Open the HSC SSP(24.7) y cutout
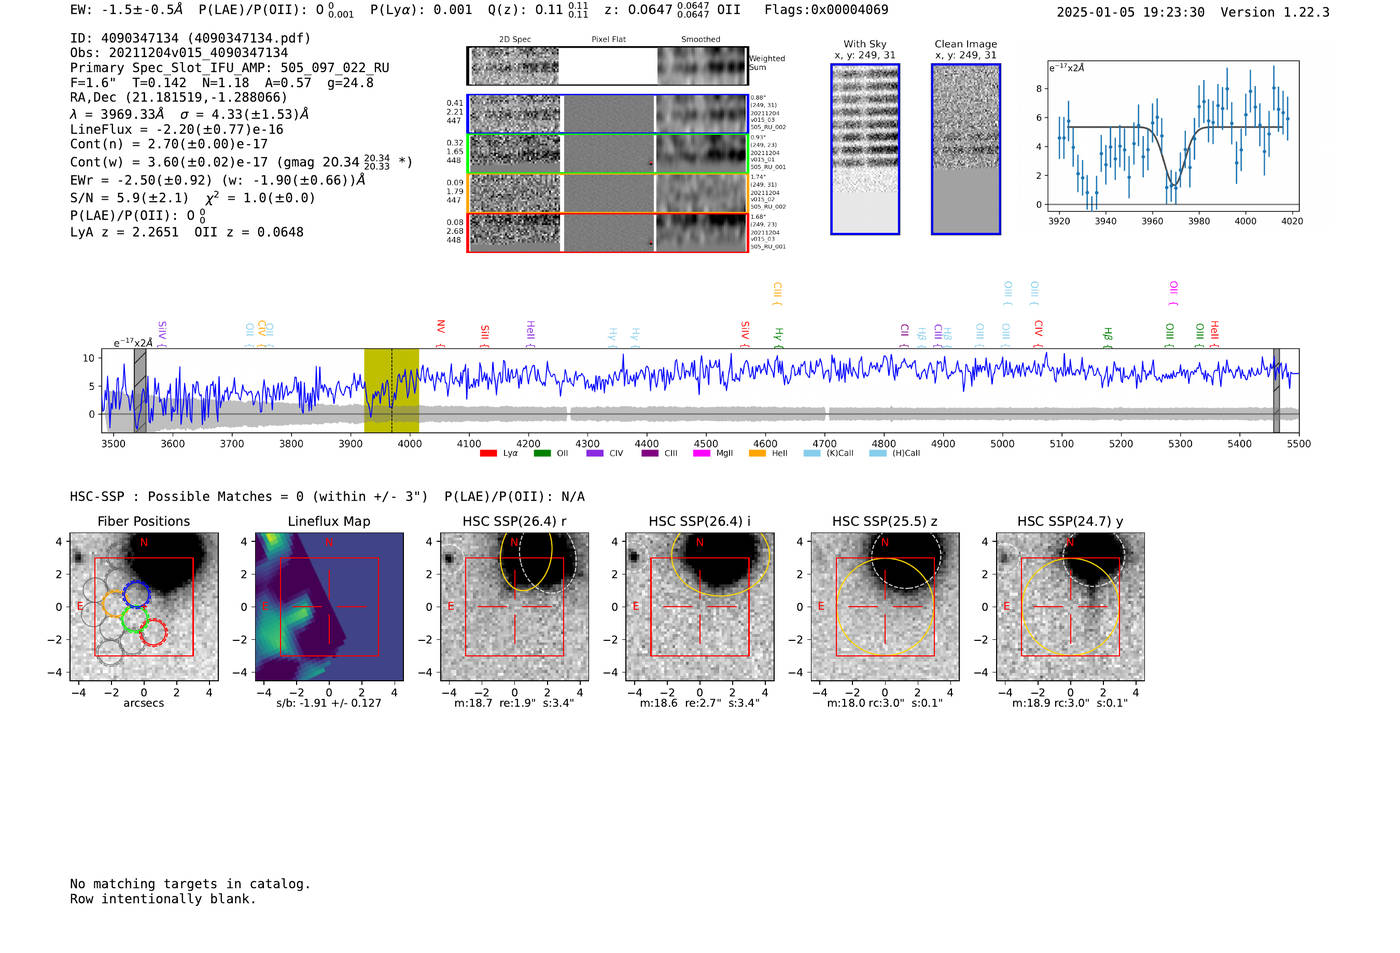 [x=1070, y=607]
